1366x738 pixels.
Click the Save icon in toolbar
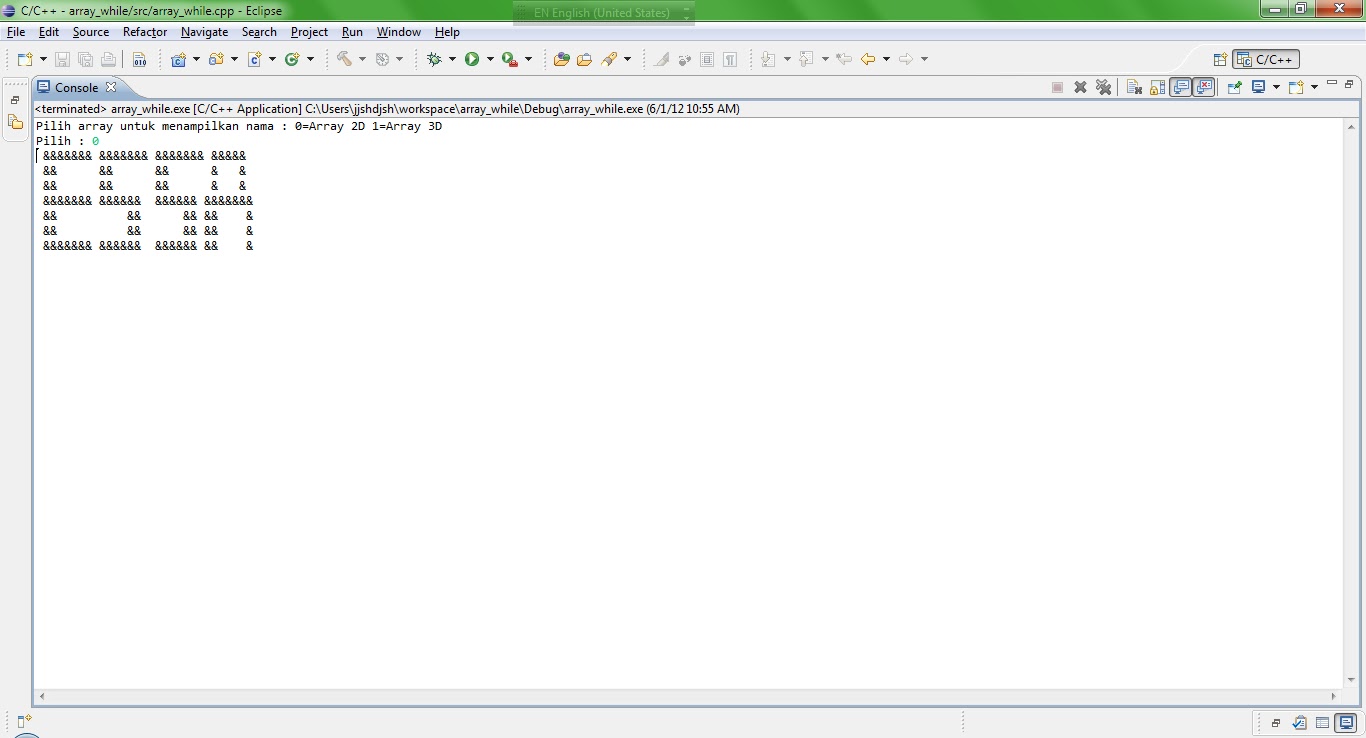coord(62,59)
